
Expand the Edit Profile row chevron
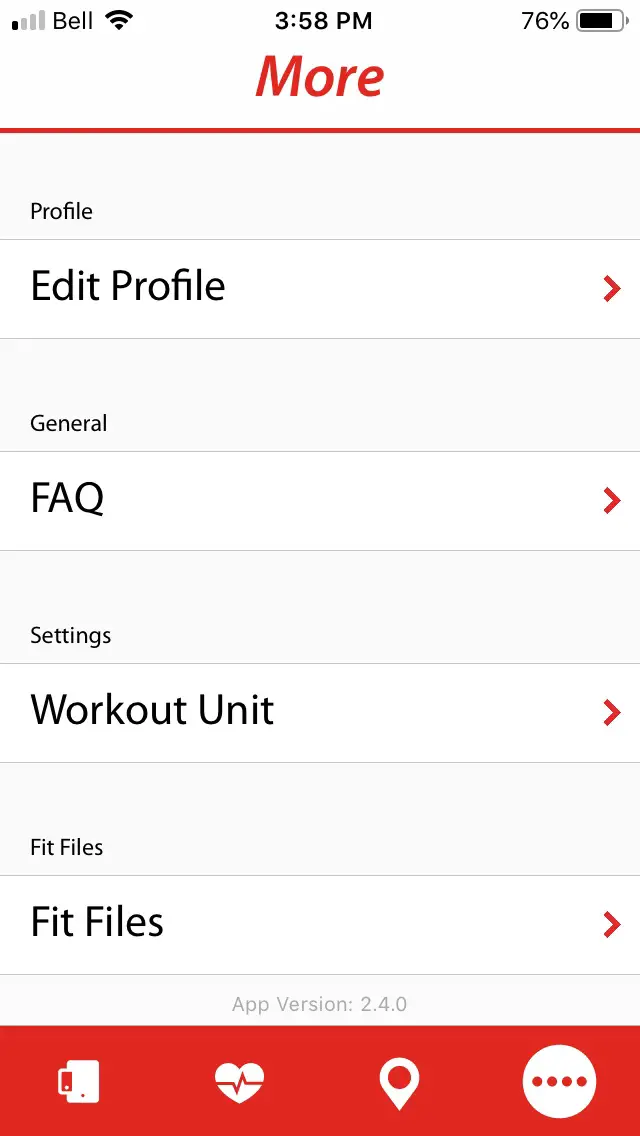click(x=611, y=289)
